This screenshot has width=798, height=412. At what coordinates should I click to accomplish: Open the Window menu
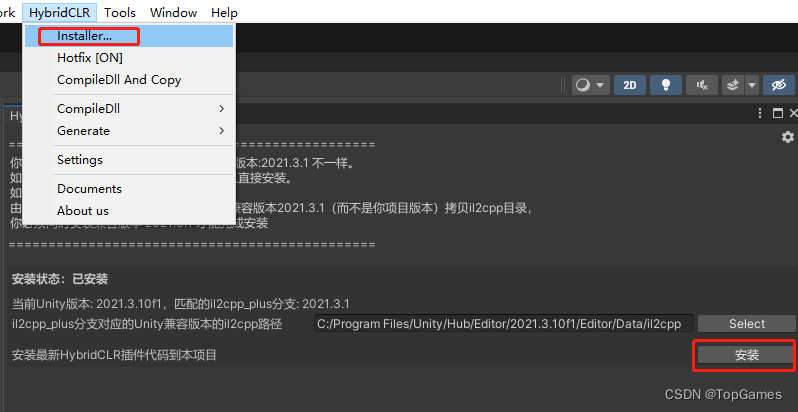(x=174, y=13)
